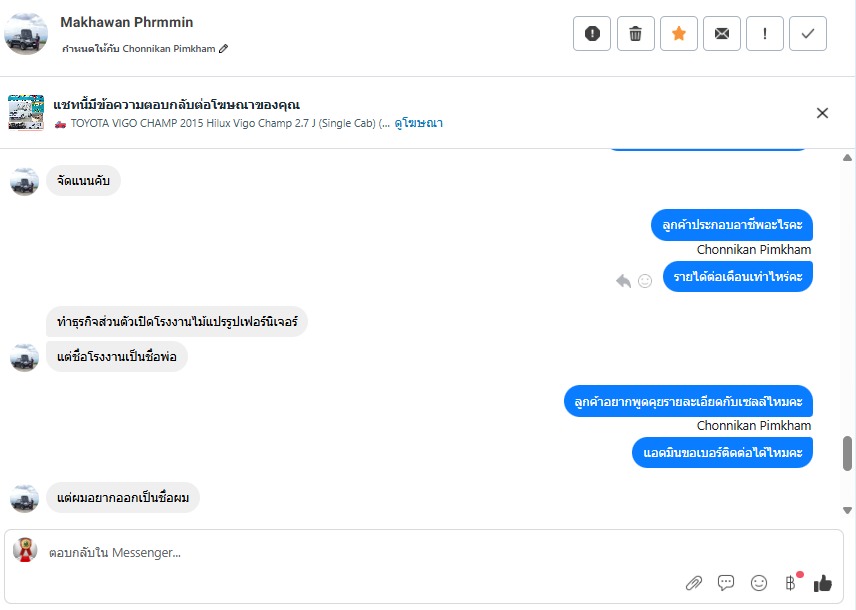Viewport: 856px width, 610px height.
Task: Open saved replies speech bubble icon
Action: (x=726, y=583)
